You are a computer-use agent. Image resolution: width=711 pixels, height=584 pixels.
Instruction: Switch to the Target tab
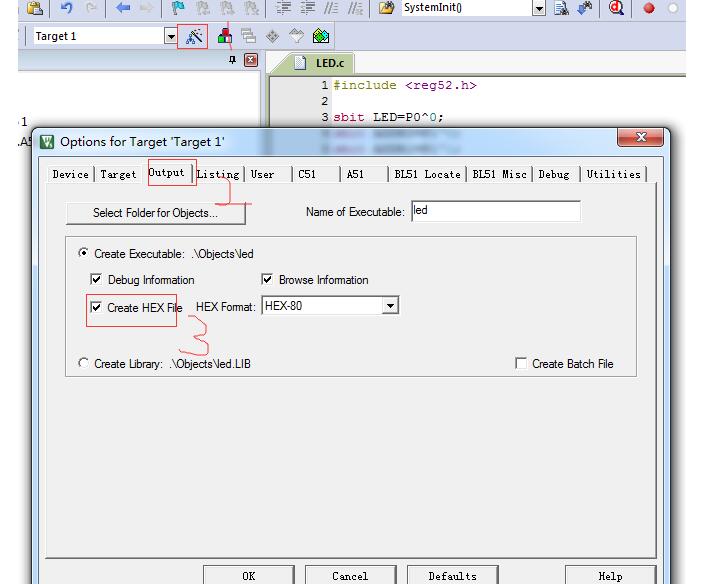[x=118, y=175]
